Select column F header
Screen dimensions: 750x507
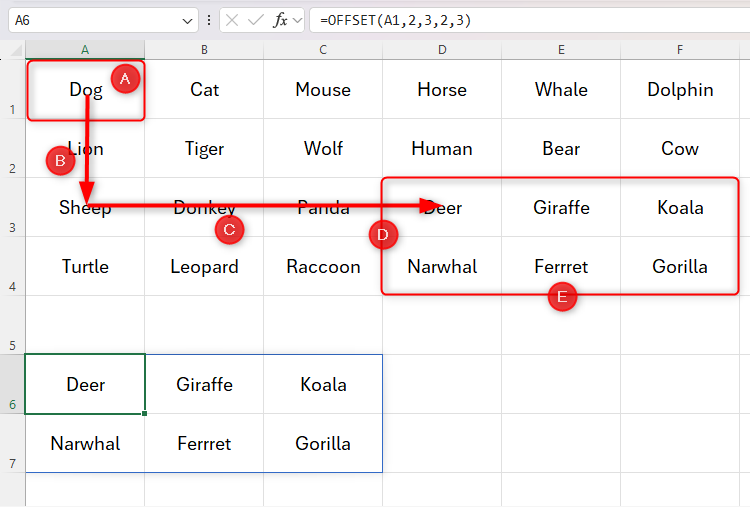680,50
